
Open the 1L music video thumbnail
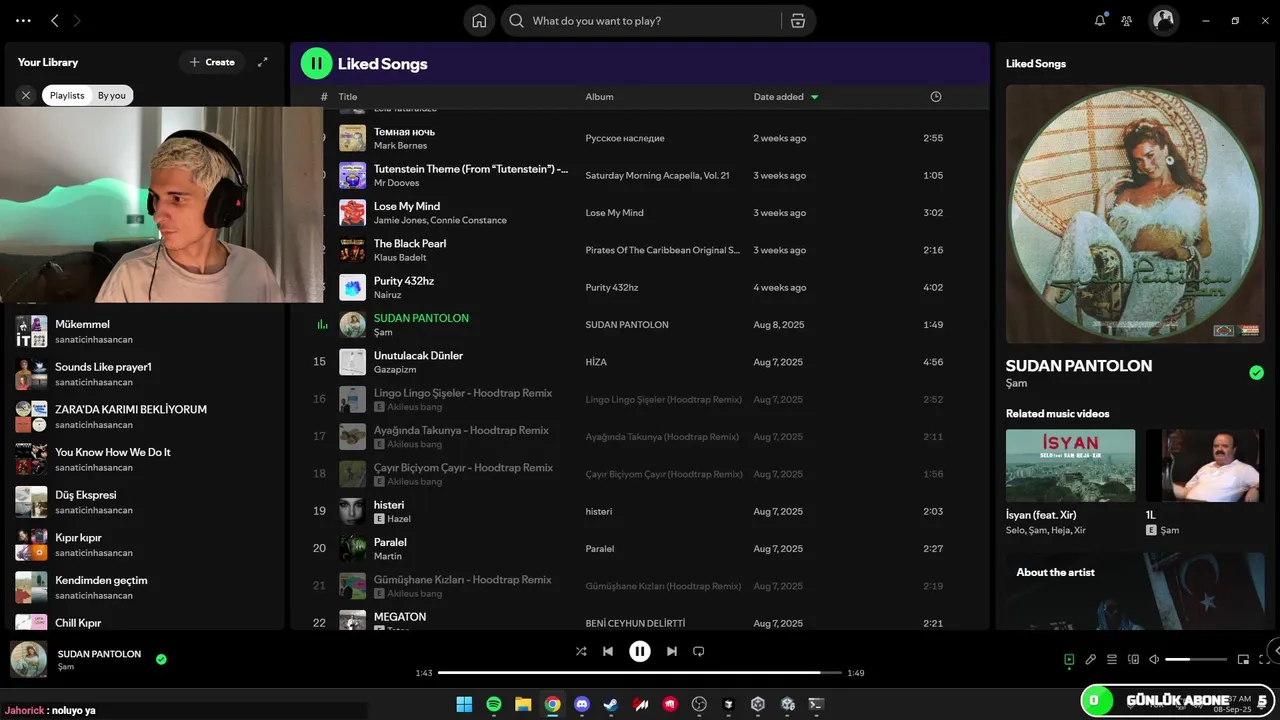1204,465
